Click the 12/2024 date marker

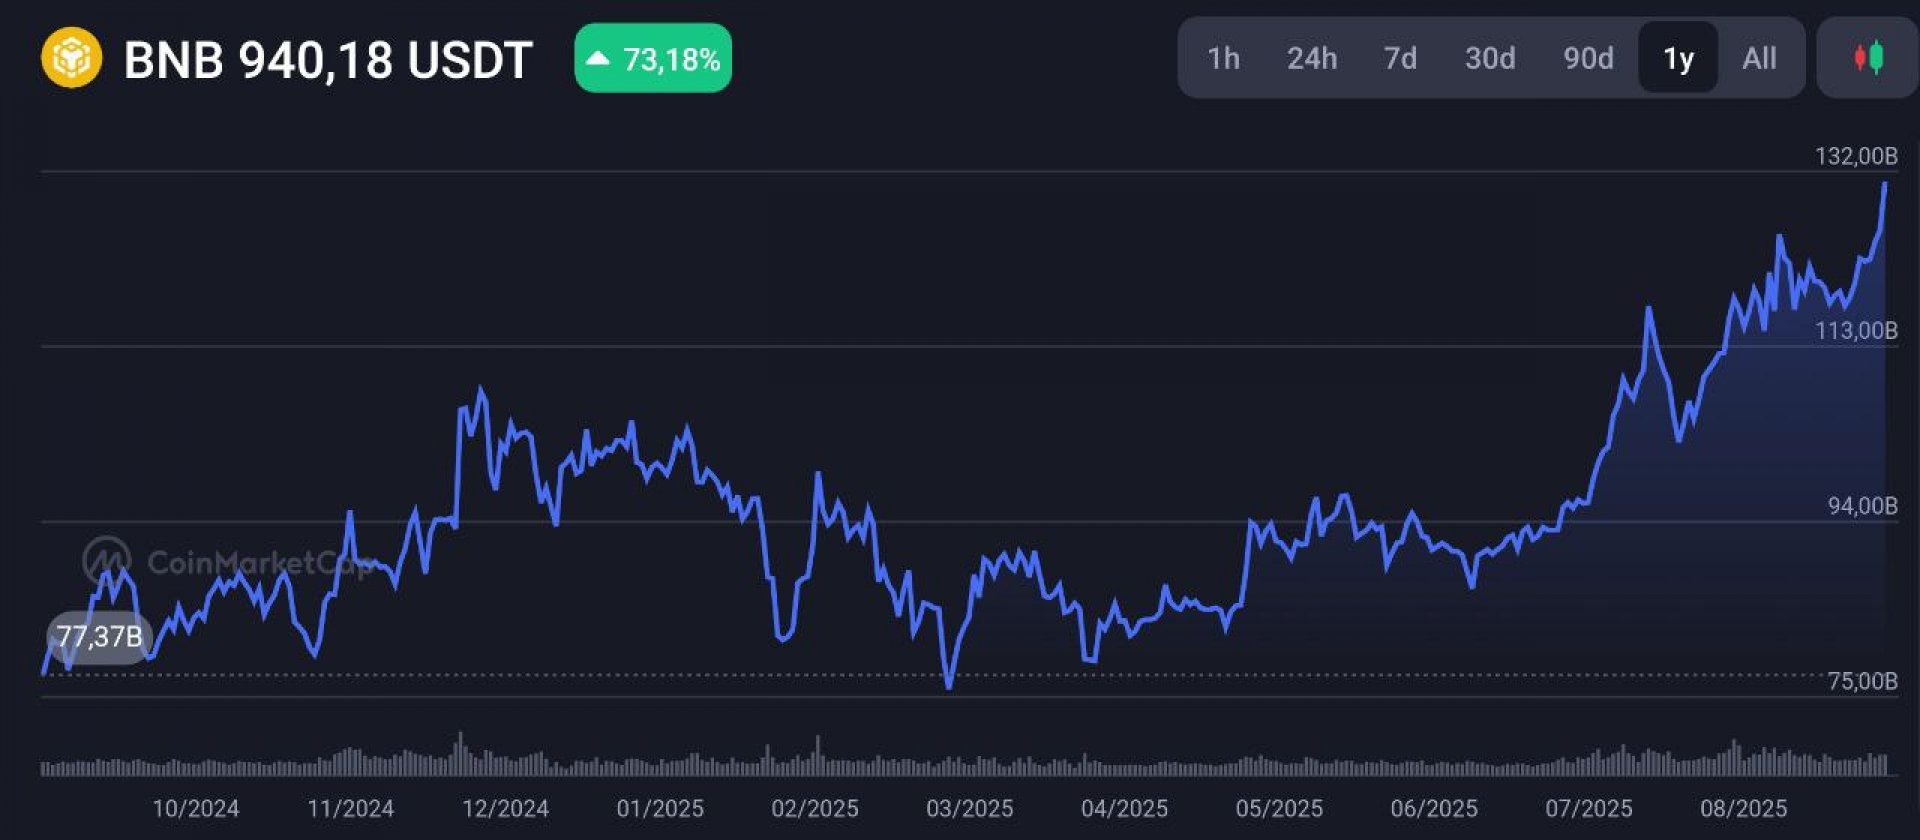point(505,808)
